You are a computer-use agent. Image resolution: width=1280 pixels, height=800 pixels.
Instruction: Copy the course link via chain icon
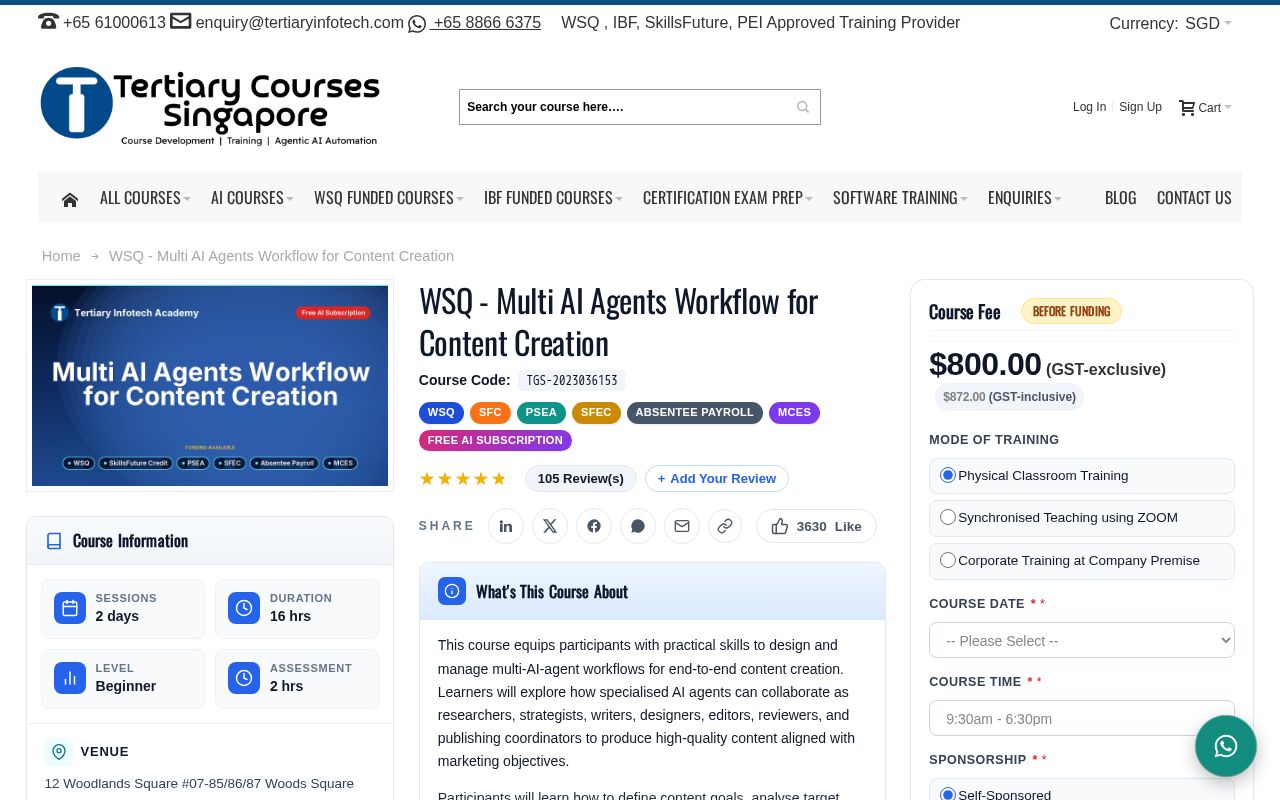click(725, 526)
